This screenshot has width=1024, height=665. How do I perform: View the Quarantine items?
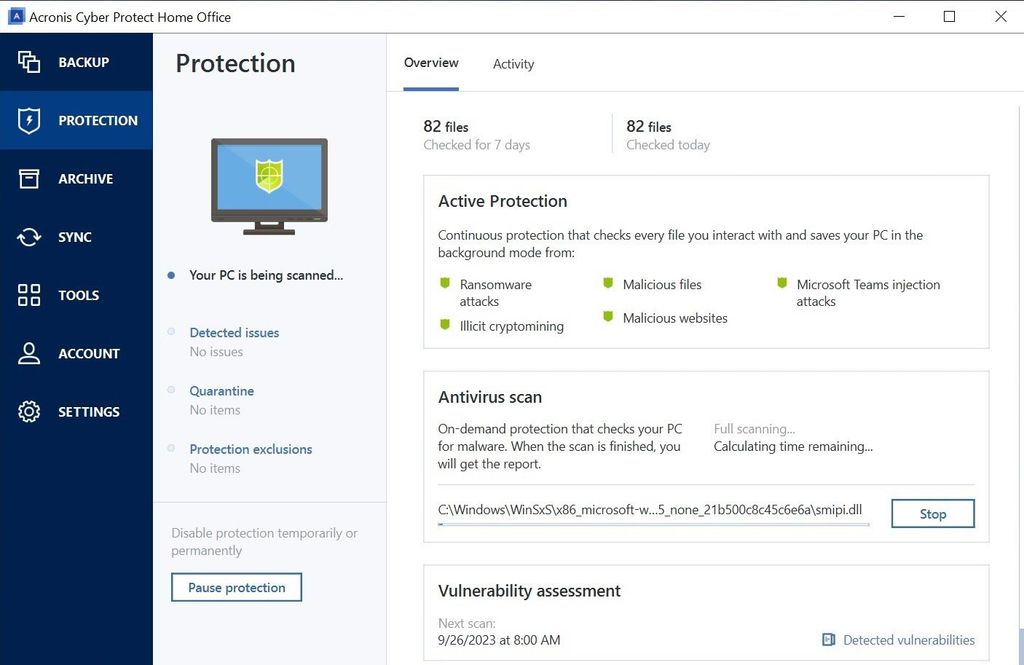[221, 390]
